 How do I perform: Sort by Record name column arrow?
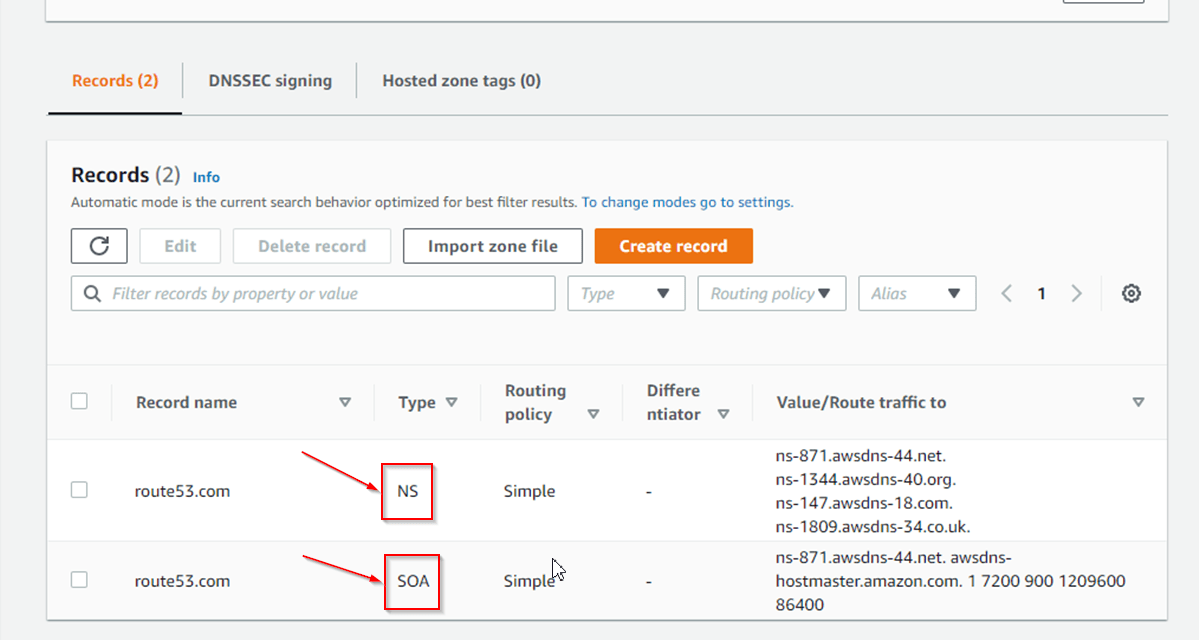[345, 402]
